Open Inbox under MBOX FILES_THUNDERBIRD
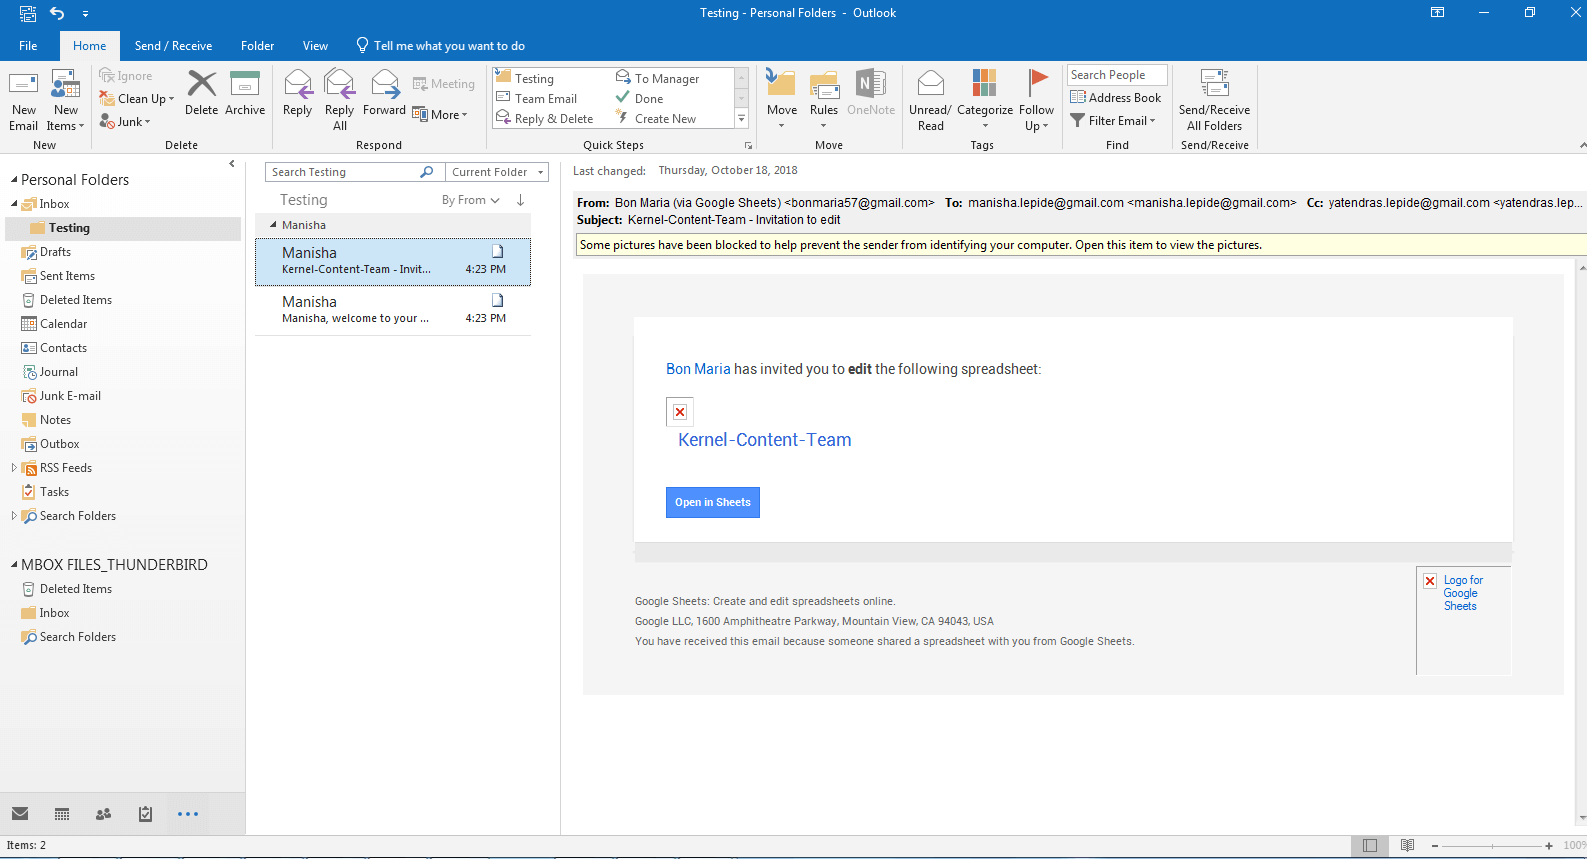This screenshot has width=1587, height=859. pyautogui.click(x=54, y=613)
